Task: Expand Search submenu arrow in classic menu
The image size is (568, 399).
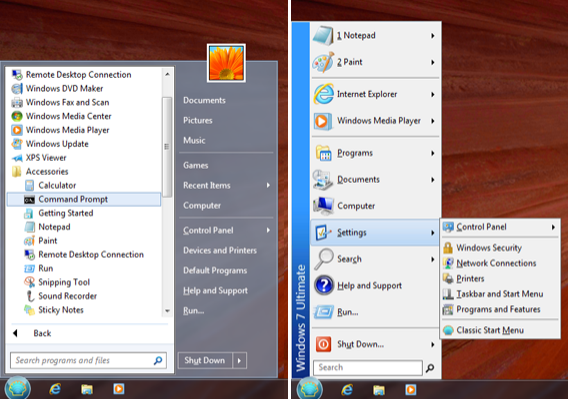Action: click(x=433, y=259)
